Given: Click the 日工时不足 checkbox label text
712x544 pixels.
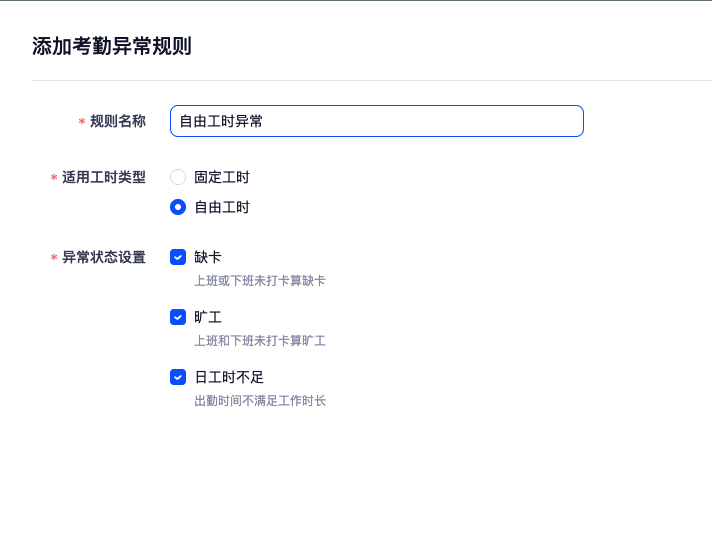Looking at the screenshot, I should coord(229,377).
